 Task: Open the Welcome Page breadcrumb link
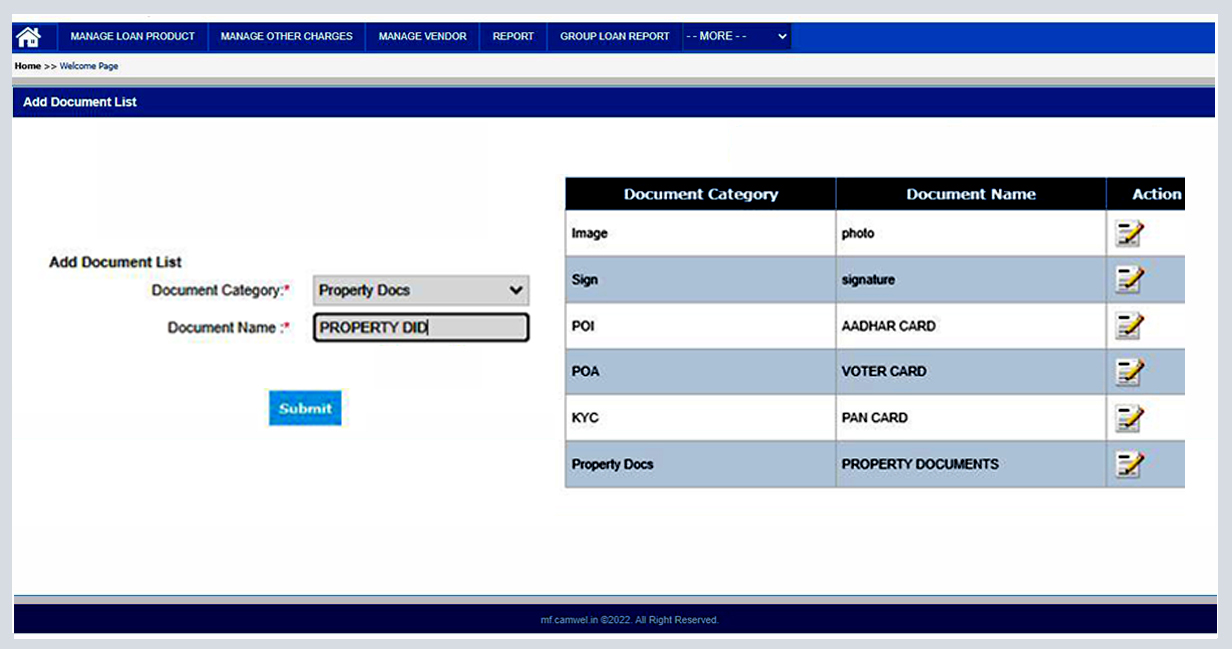tap(88, 65)
